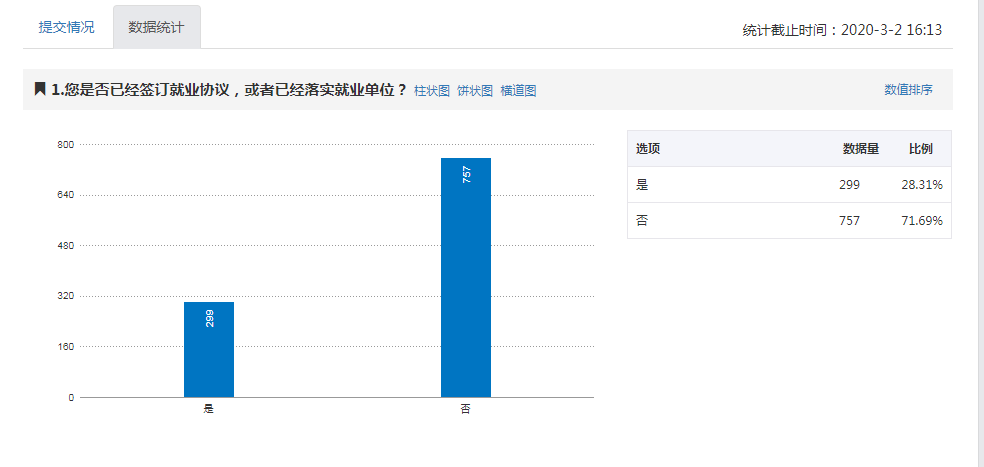Open the 提交情况 tab
Screen dimensions: 984x467
(x=66, y=27)
